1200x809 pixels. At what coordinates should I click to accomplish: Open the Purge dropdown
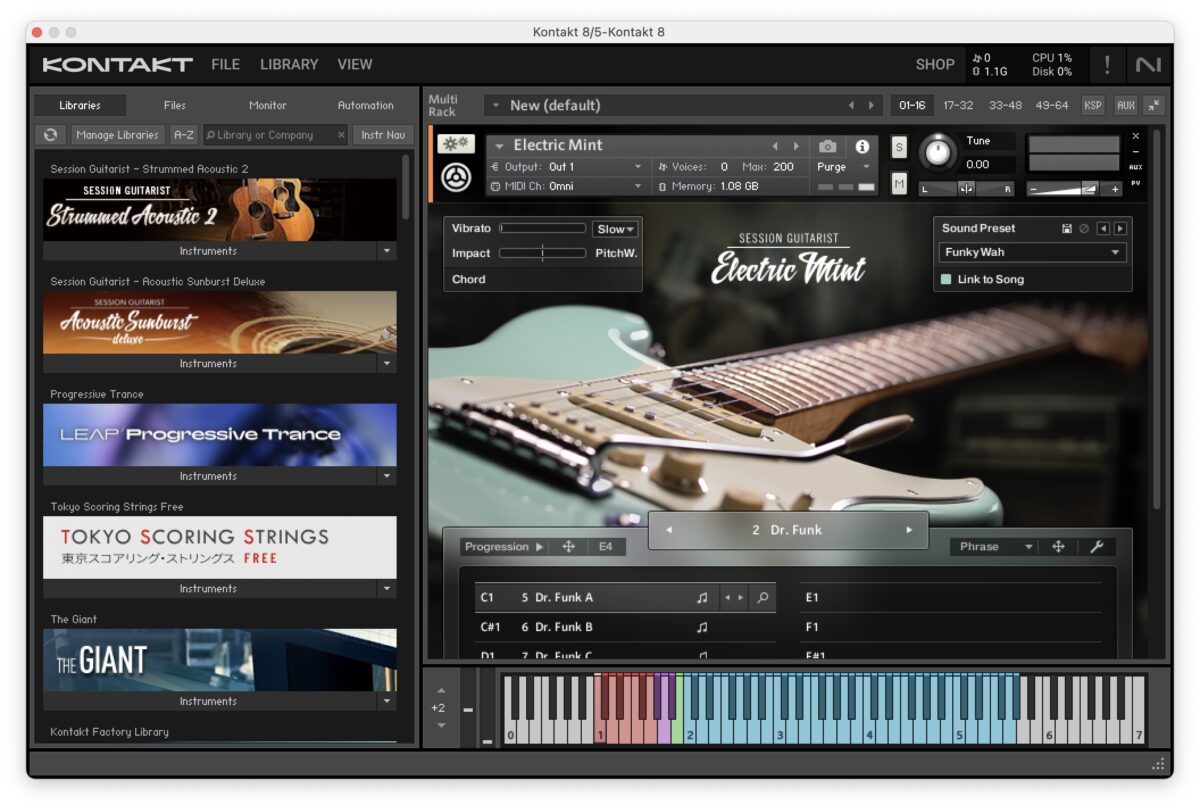point(844,167)
